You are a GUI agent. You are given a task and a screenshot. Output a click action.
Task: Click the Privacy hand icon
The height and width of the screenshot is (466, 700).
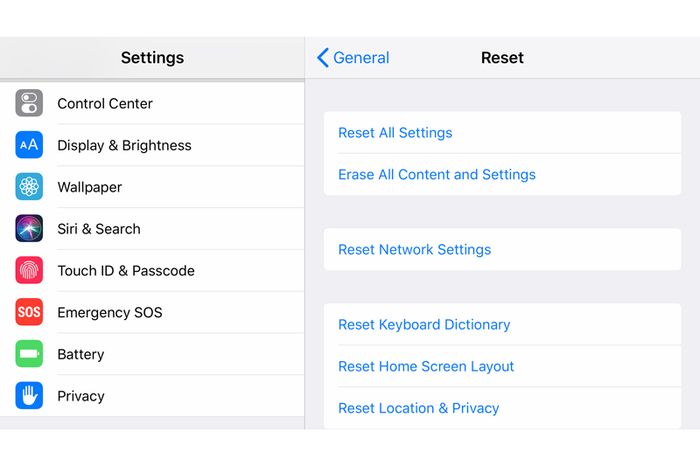(29, 396)
